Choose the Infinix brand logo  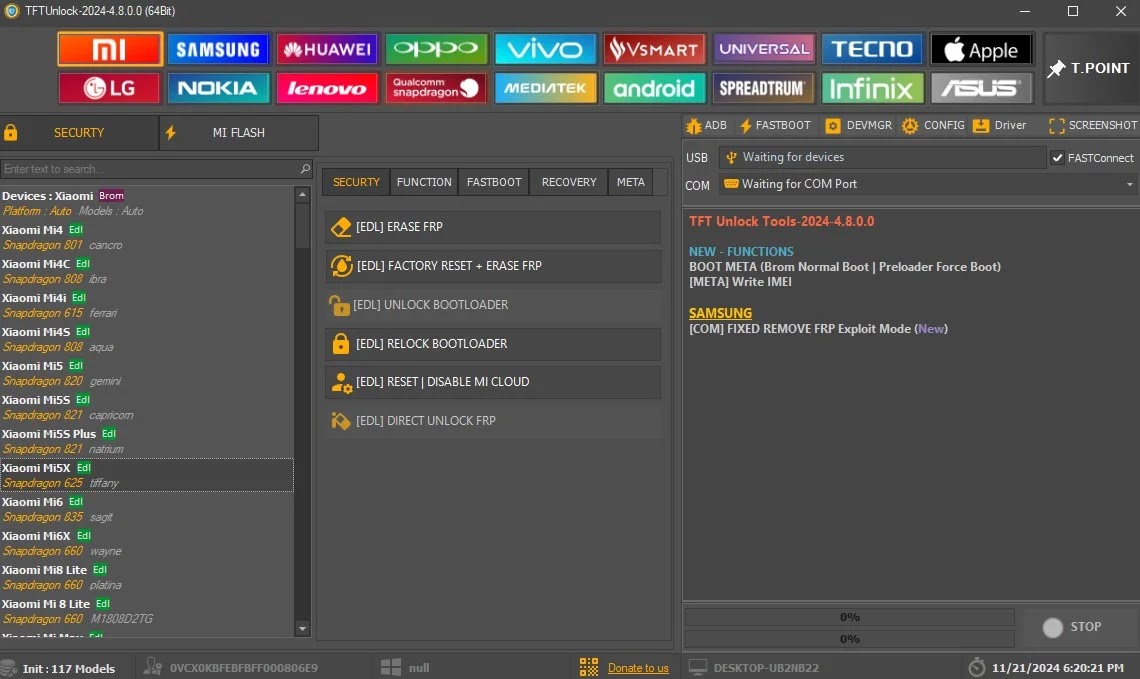(872, 88)
